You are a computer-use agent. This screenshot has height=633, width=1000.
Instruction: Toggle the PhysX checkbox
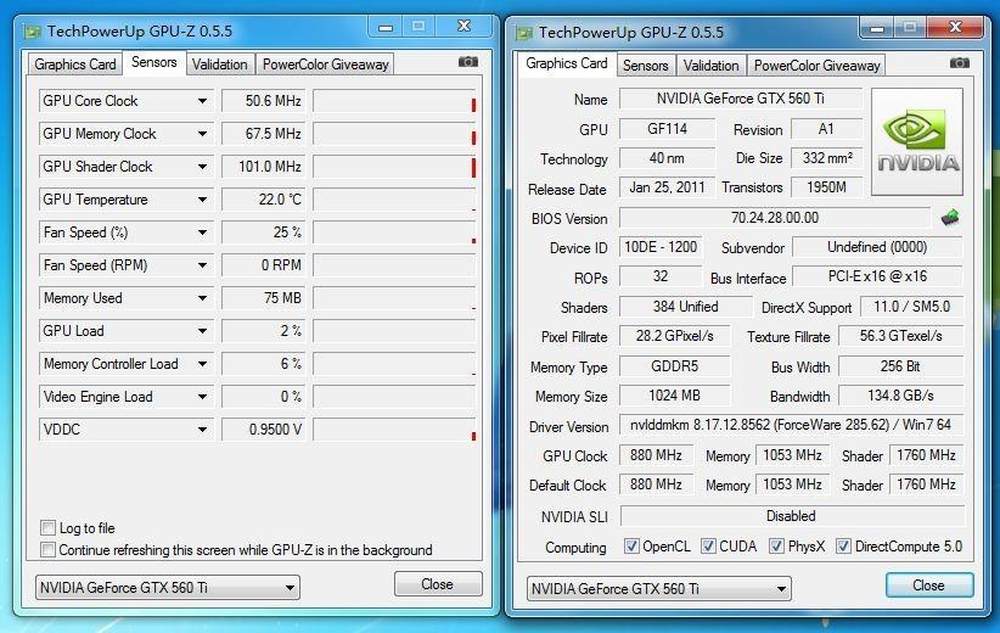tap(776, 546)
